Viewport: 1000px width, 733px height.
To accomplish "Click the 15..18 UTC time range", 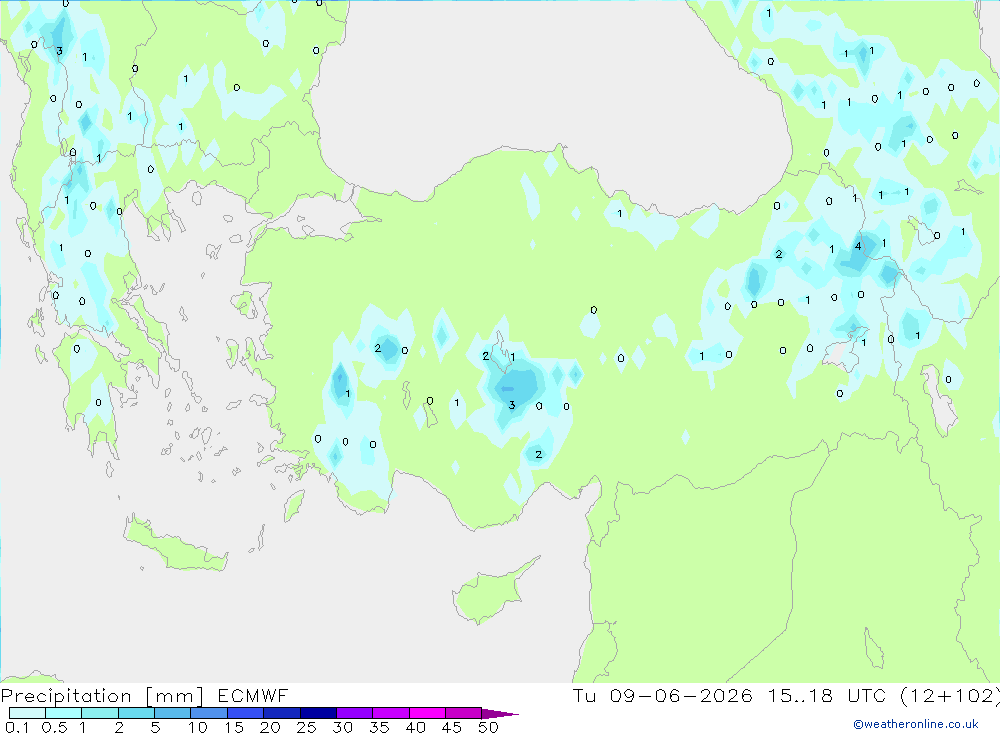I will tap(827, 695).
